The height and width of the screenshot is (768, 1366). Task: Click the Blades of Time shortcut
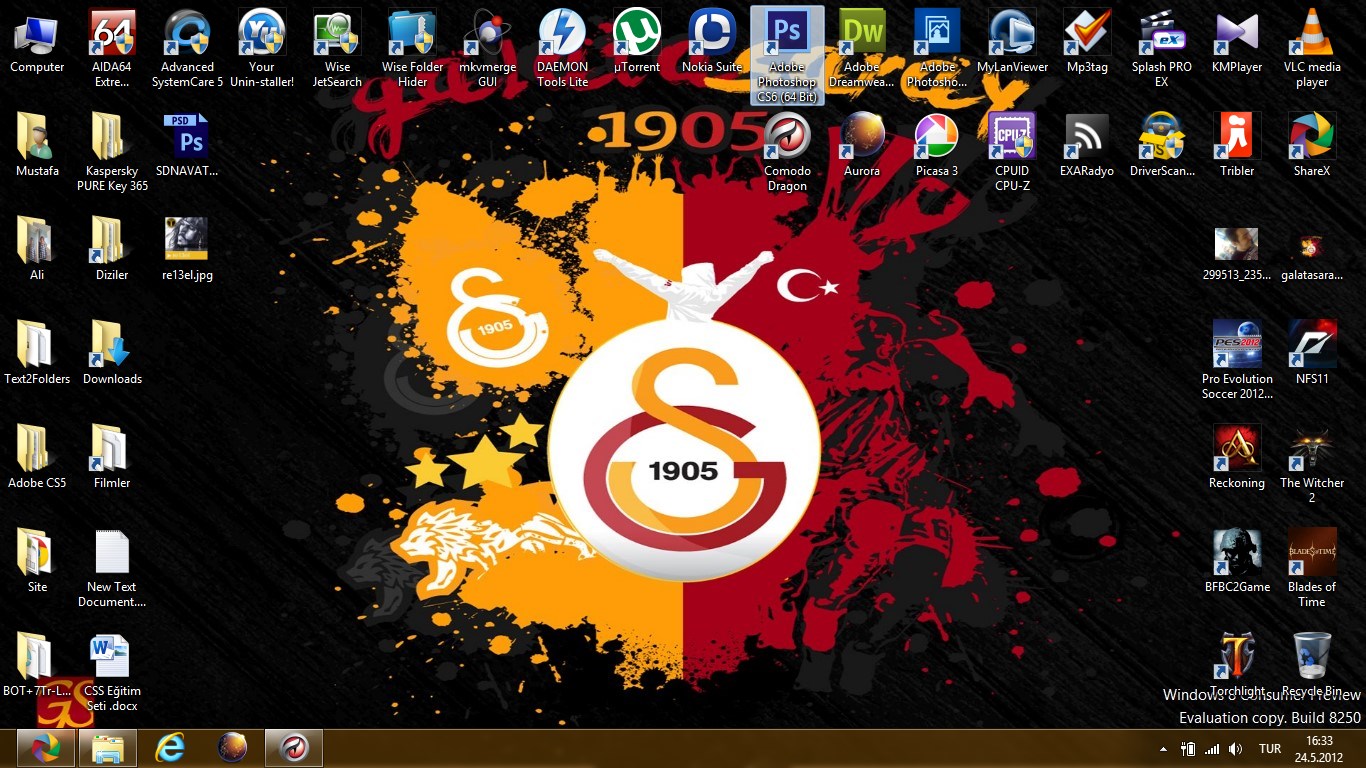1312,568
